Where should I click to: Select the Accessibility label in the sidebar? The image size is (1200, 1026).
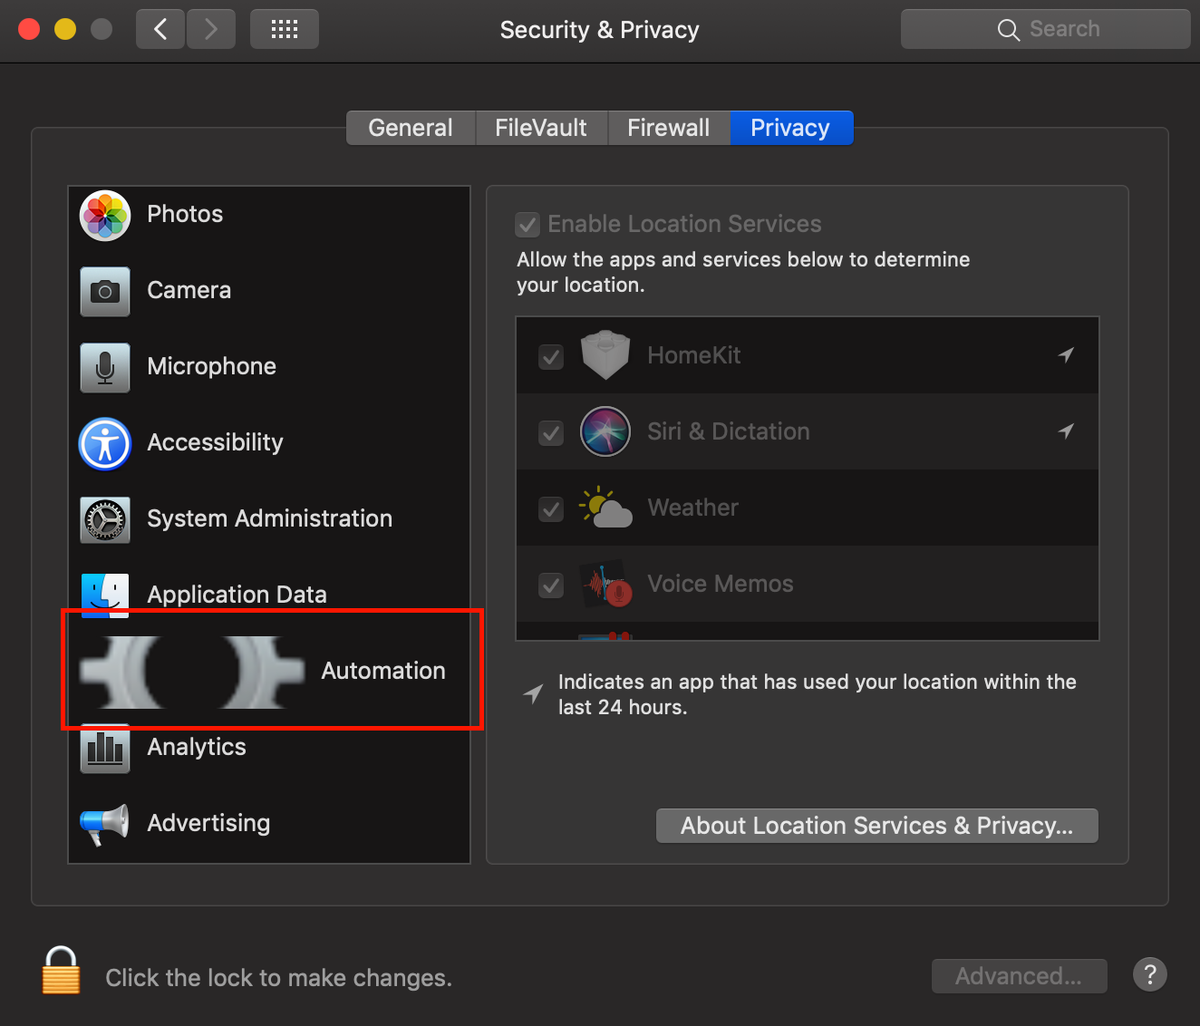(215, 442)
